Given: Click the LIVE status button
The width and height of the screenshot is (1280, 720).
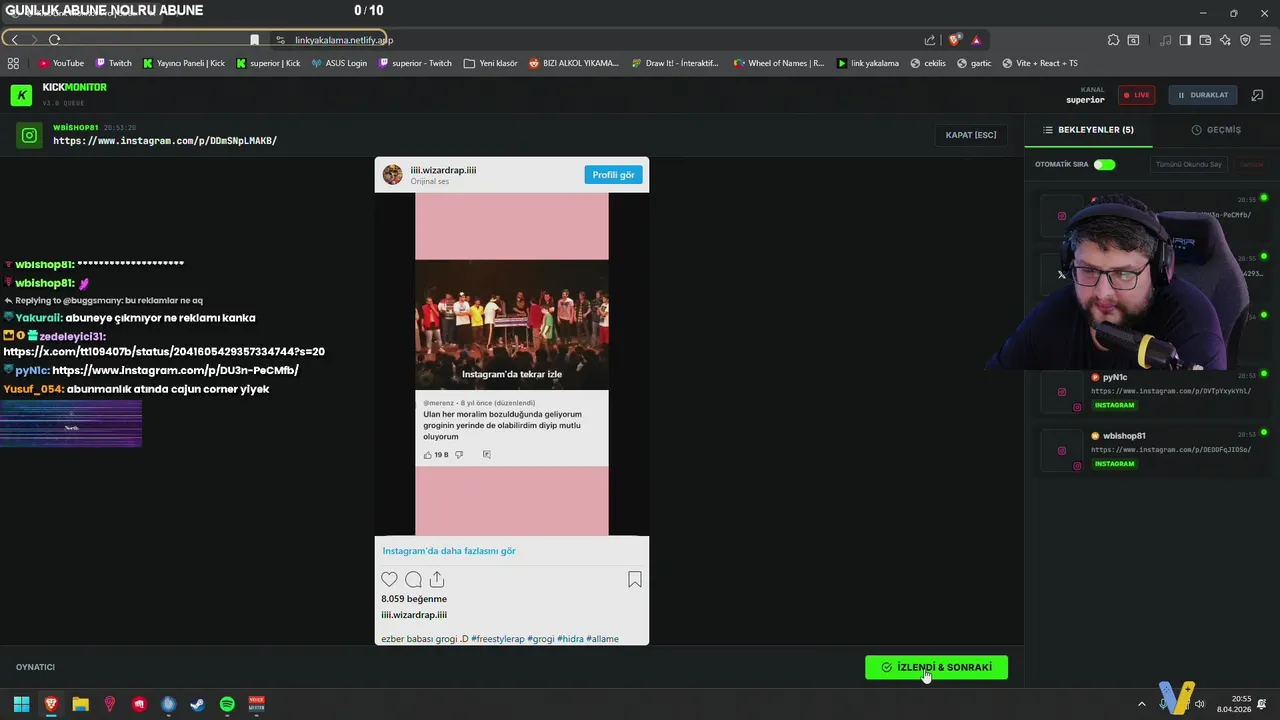Looking at the screenshot, I should coord(1136,95).
